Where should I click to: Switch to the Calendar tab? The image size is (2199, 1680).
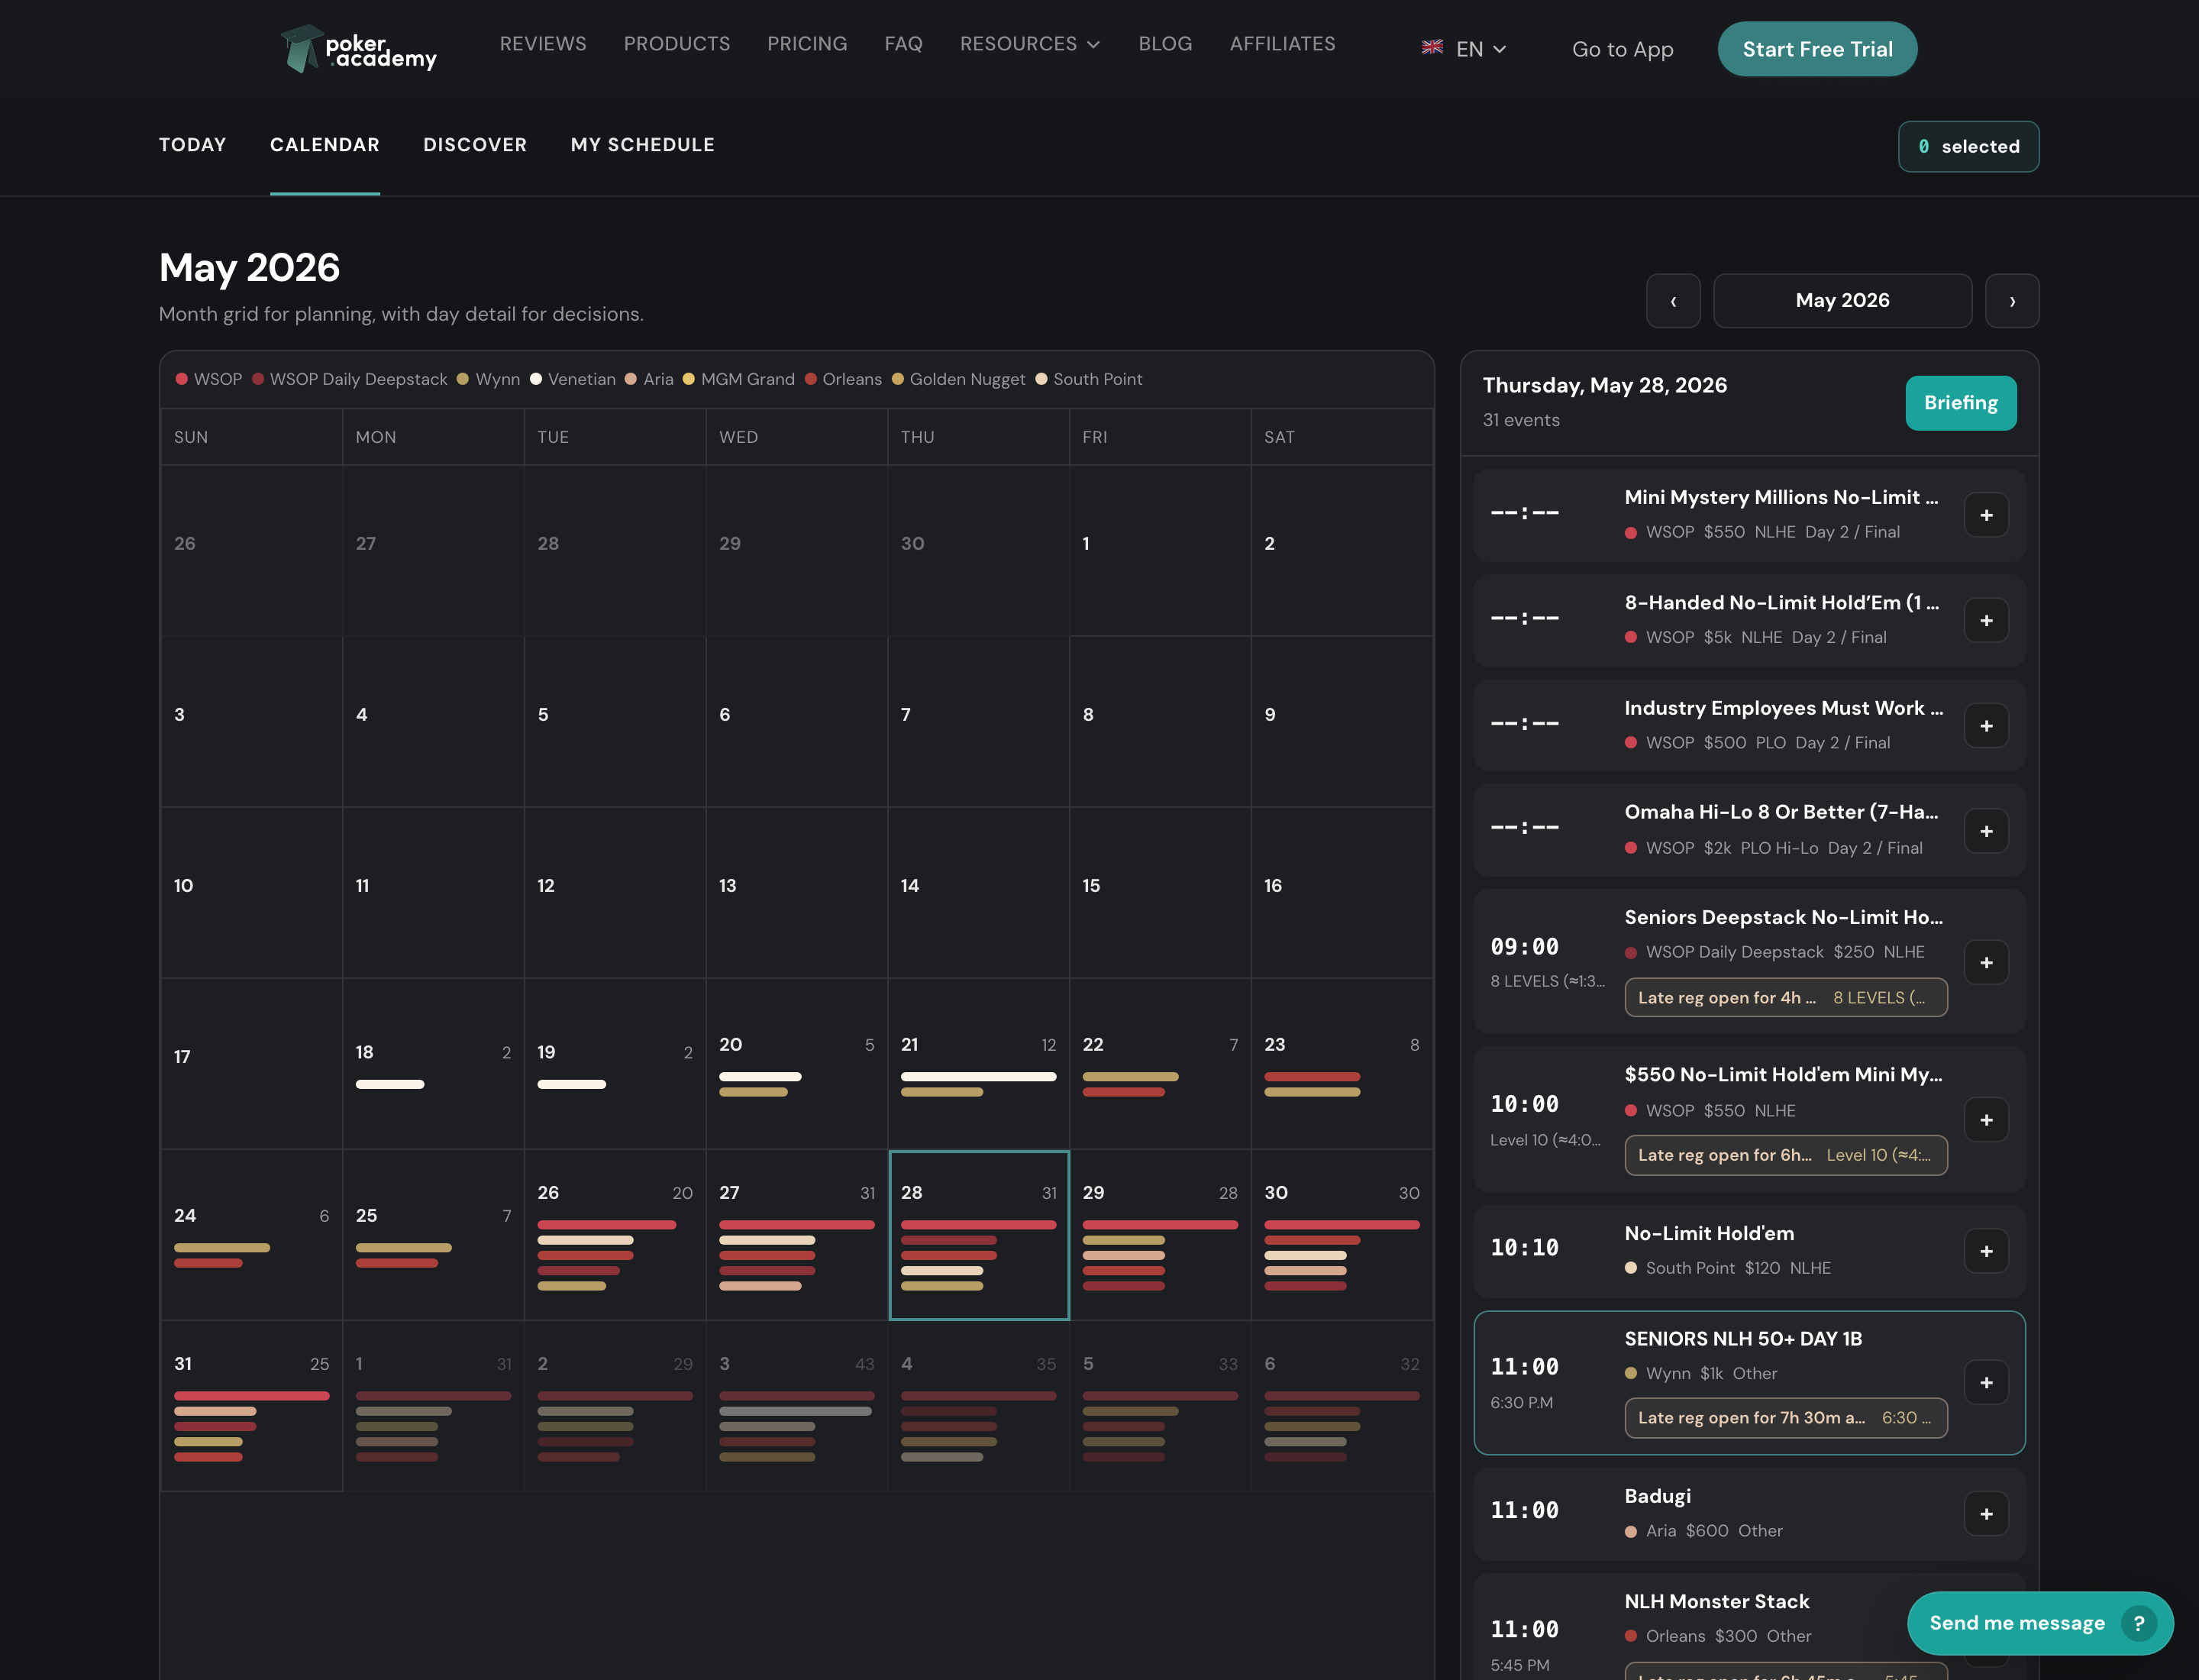point(325,145)
